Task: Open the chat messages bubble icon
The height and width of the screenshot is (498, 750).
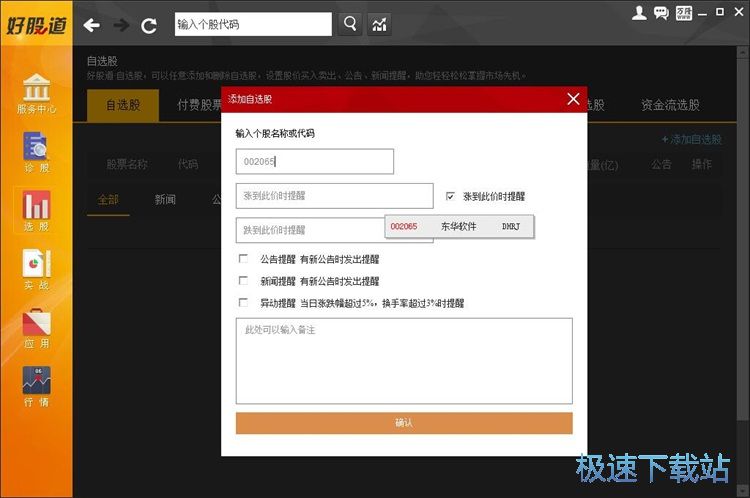Action: [661, 13]
